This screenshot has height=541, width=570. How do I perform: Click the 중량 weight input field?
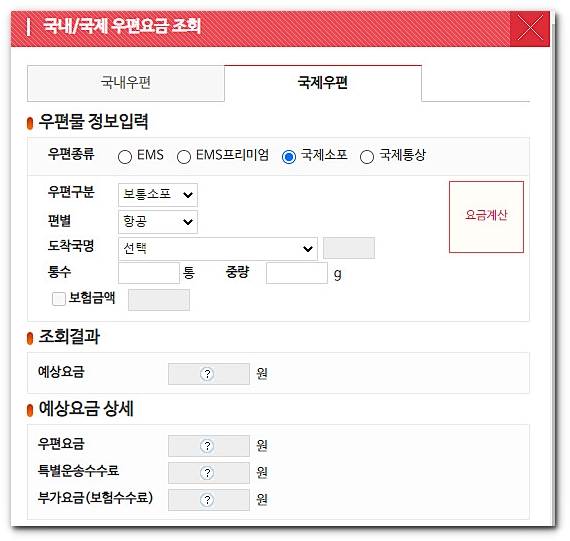coord(297,273)
